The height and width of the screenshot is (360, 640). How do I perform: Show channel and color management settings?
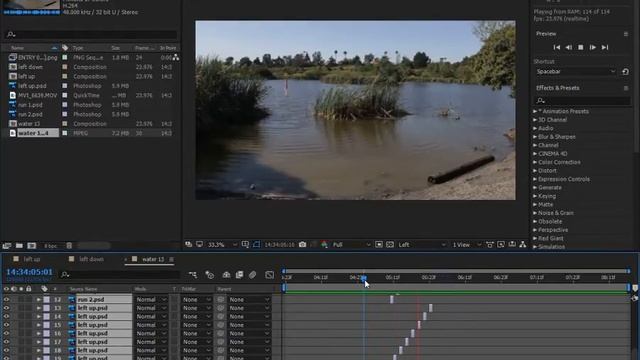(x=324, y=244)
